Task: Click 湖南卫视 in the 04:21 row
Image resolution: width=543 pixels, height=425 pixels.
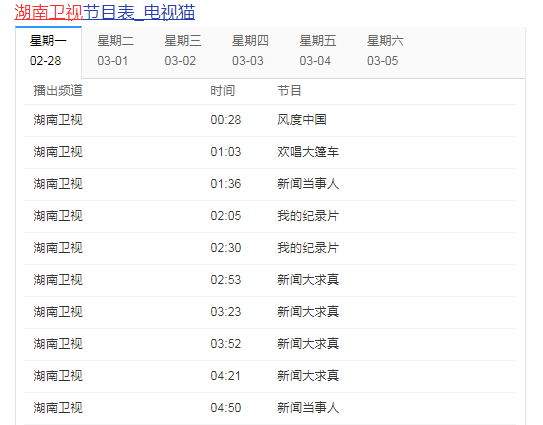Action: (x=58, y=376)
